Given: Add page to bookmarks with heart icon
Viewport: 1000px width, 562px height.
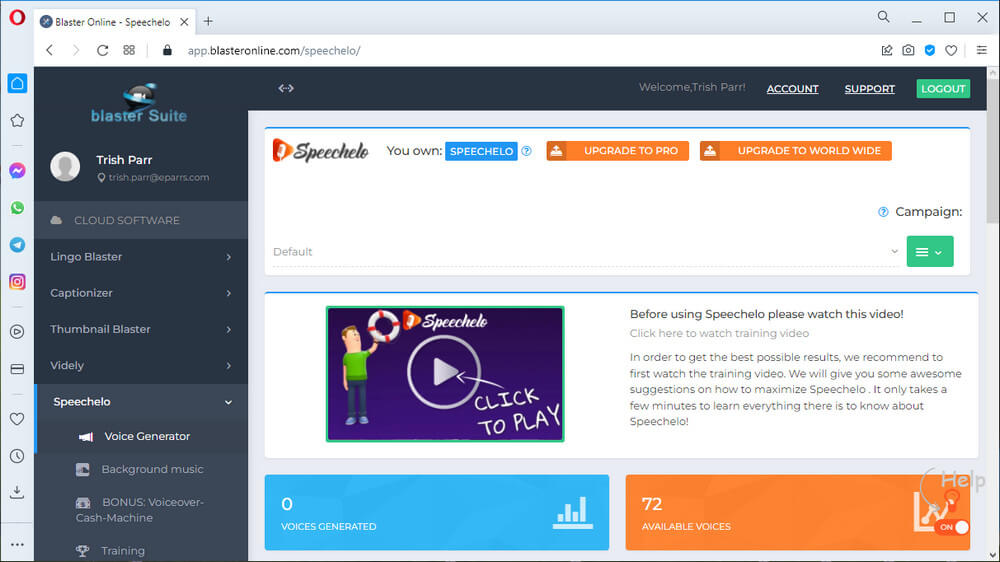Looking at the screenshot, I should [x=951, y=50].
